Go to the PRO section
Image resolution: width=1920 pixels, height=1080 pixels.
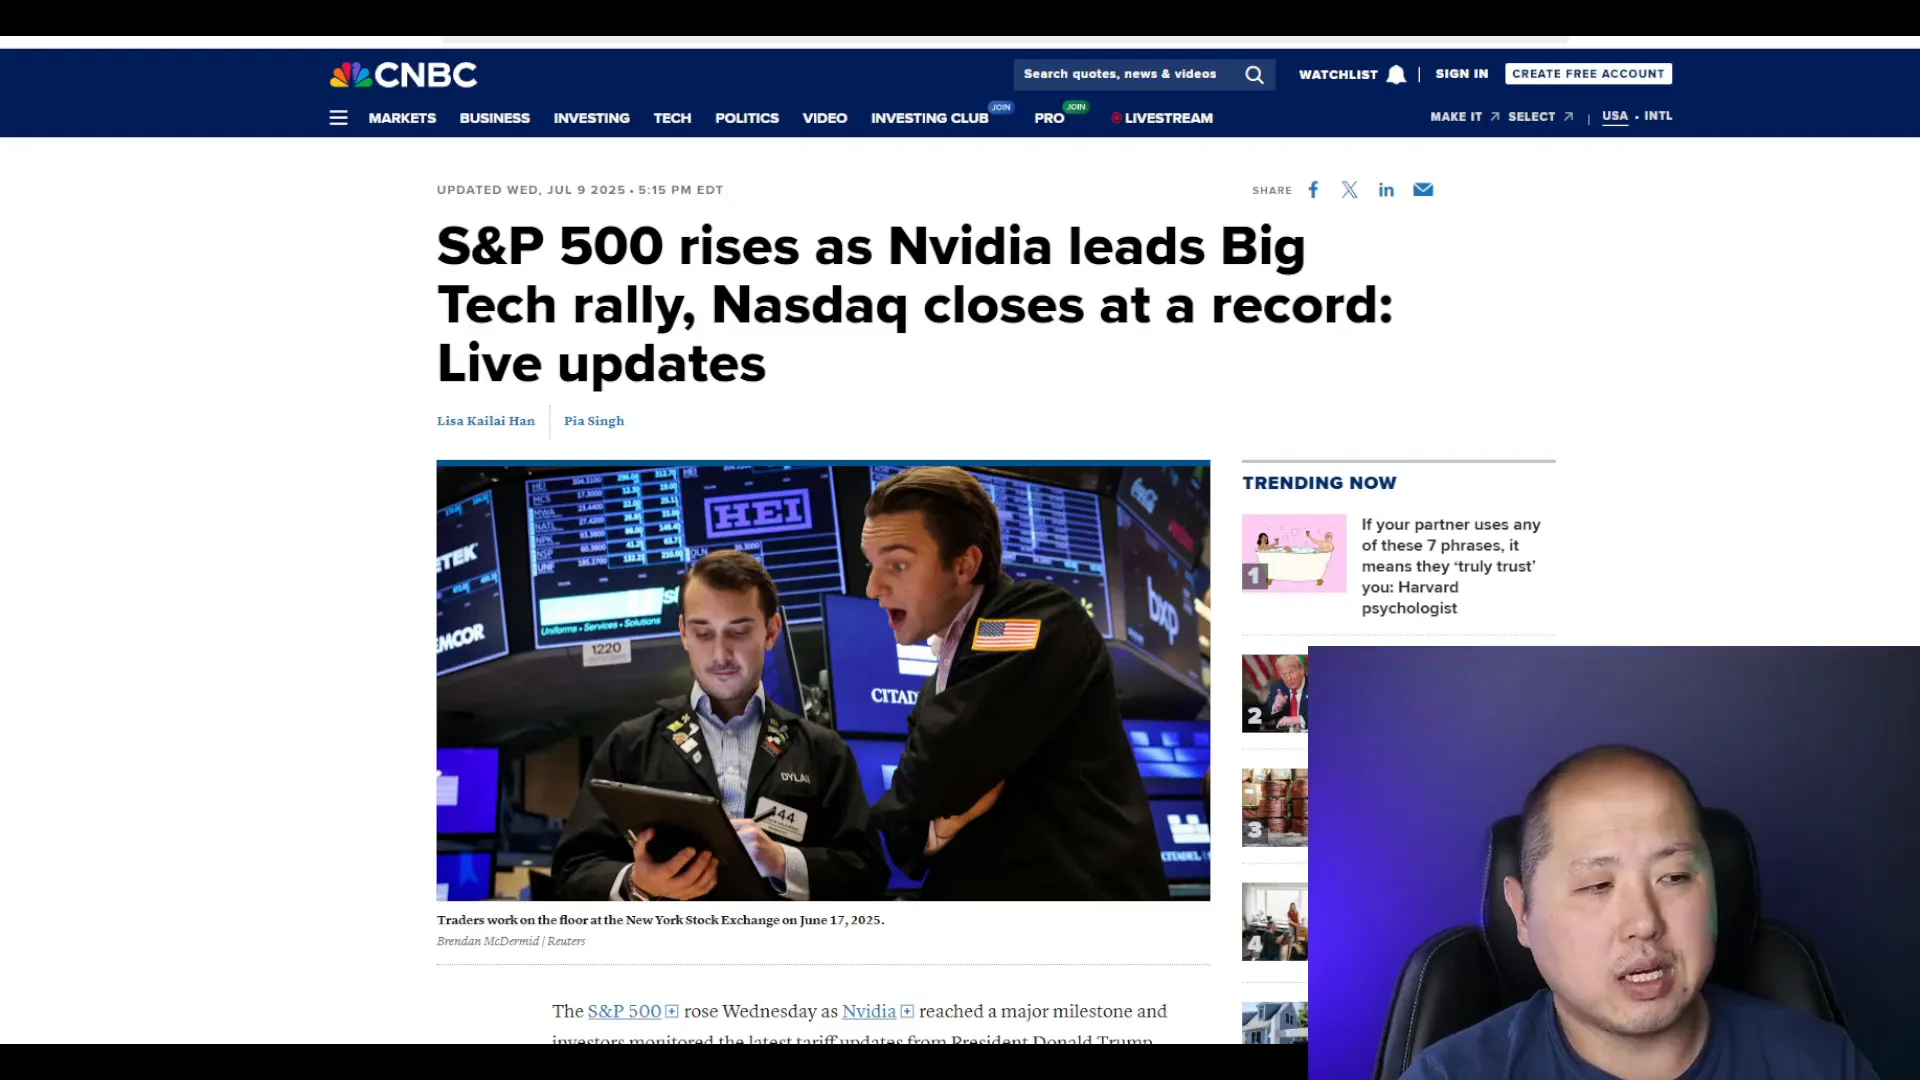tap(1049, 118)
